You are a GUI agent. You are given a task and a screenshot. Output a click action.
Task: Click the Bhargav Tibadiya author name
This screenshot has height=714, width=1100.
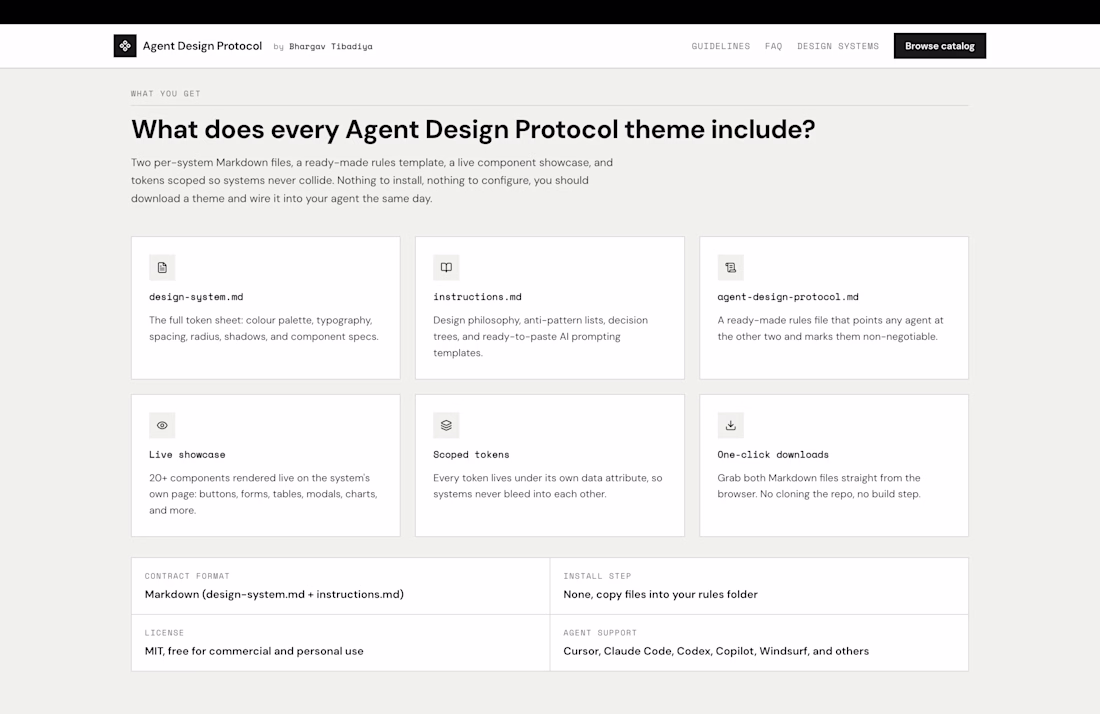[330, 47]
